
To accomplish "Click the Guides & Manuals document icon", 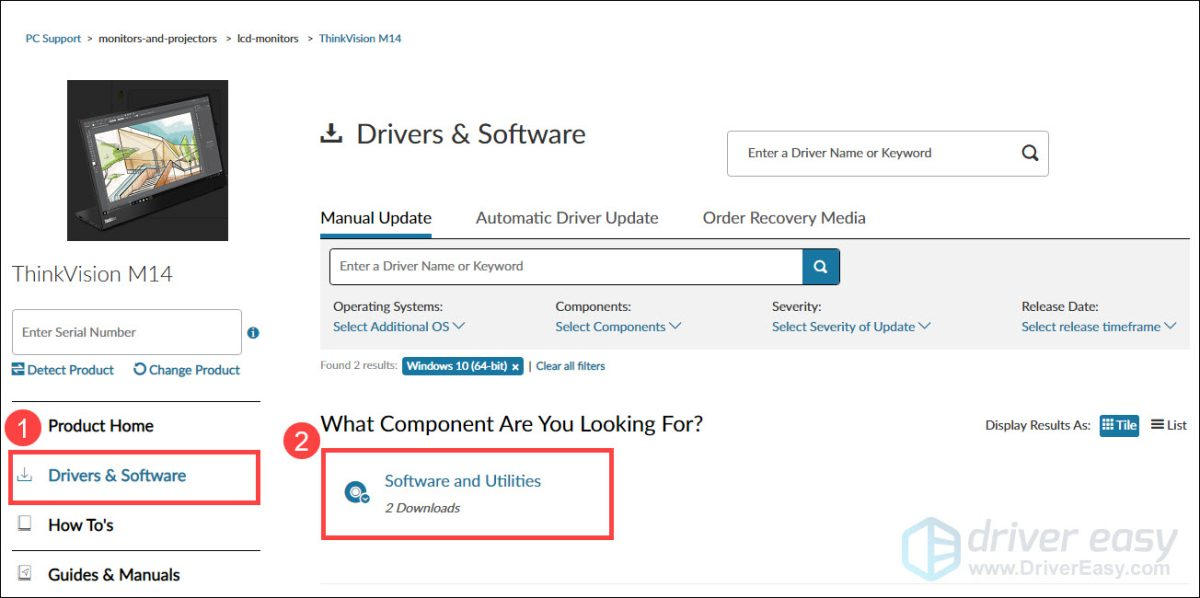I will [x=23, y=574].
